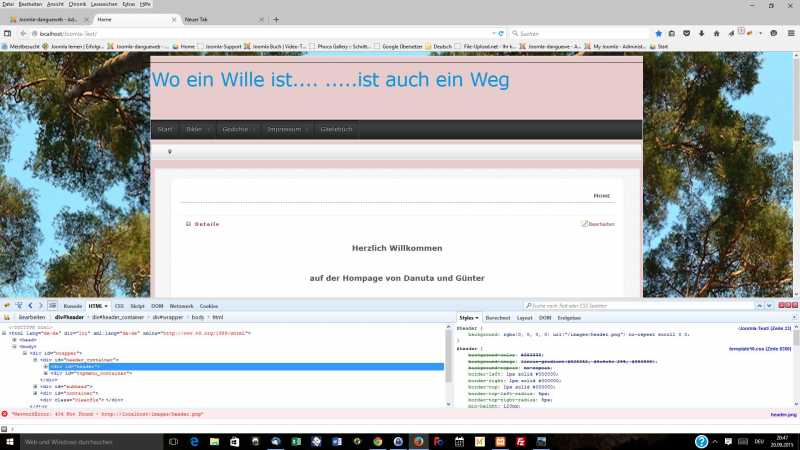This screenshot has width=800, height=450.
Task: Switch to the Cookies panel in Firebug
Action: click(x=209, y=306)
